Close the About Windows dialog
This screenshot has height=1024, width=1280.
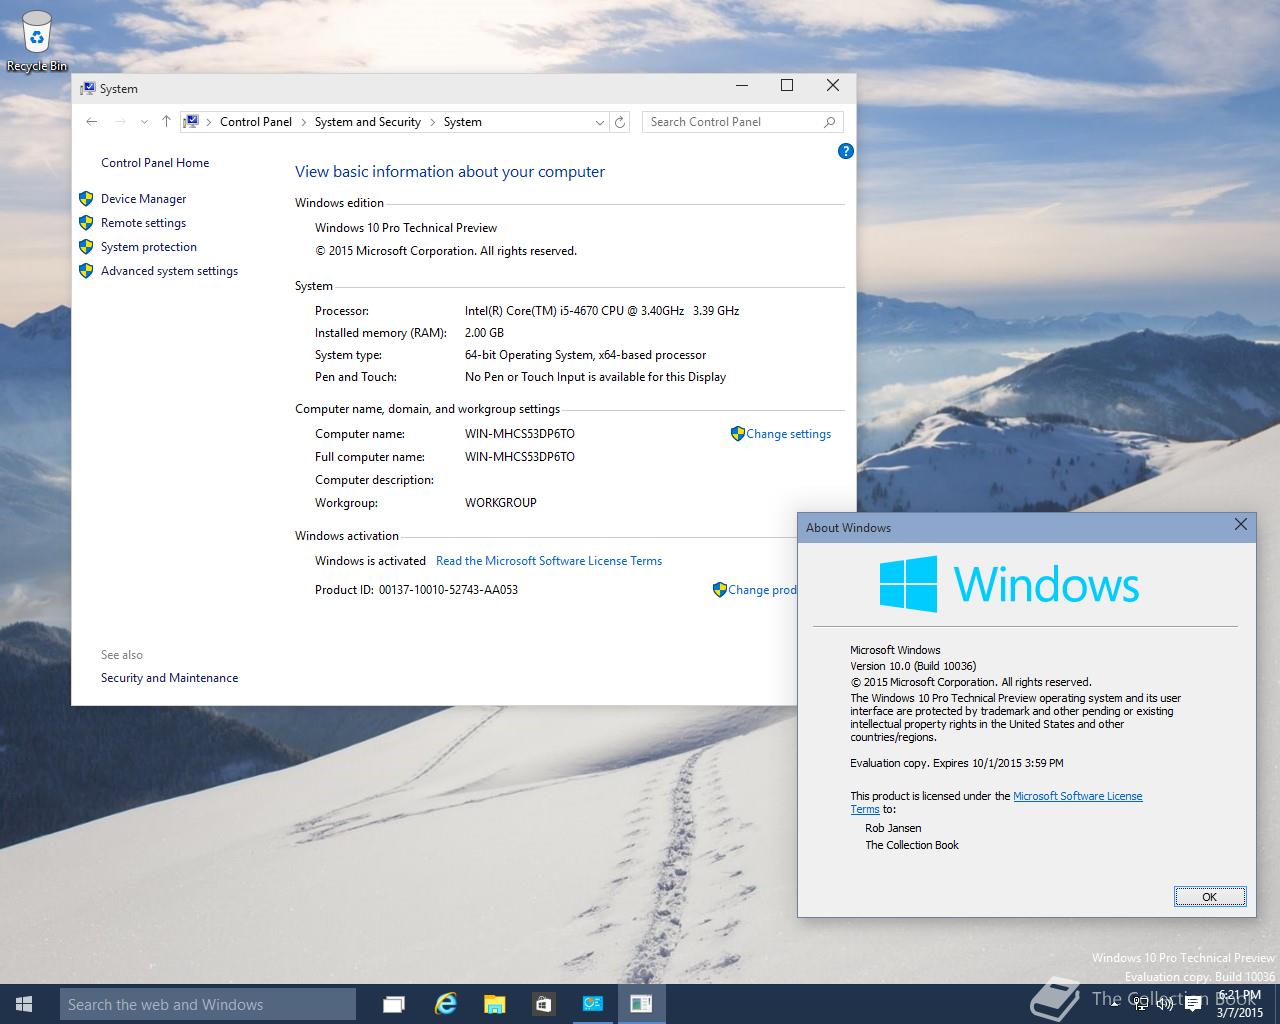[x=1241, y=525]
